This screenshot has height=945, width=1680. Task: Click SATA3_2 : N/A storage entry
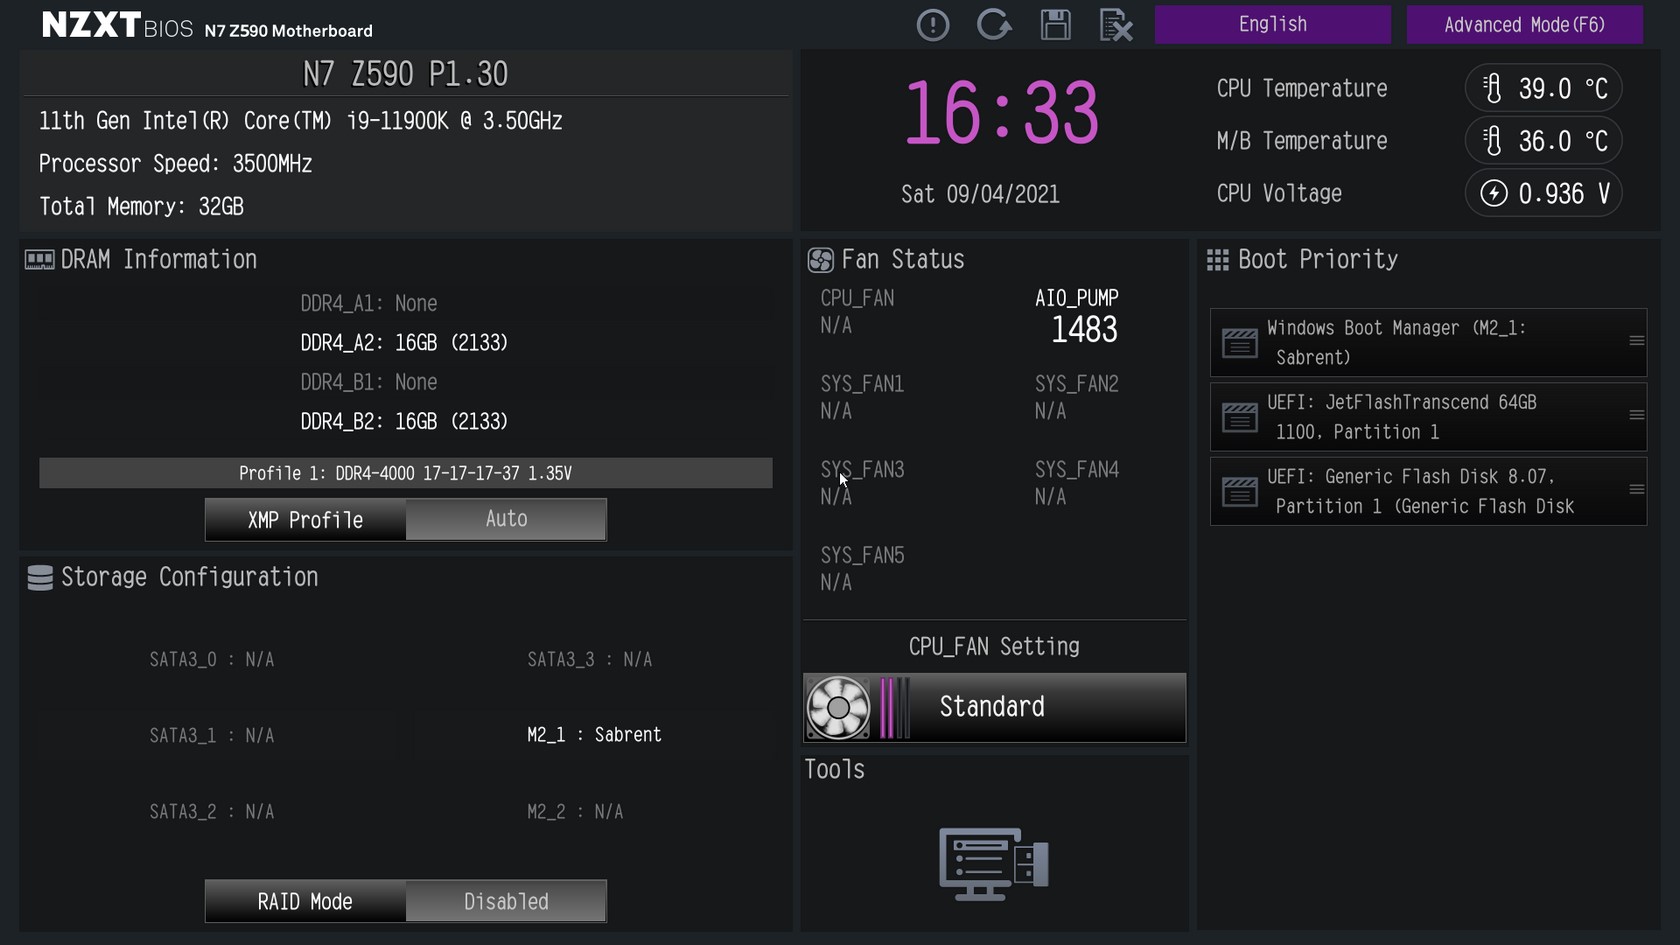[x=212, y=812]
